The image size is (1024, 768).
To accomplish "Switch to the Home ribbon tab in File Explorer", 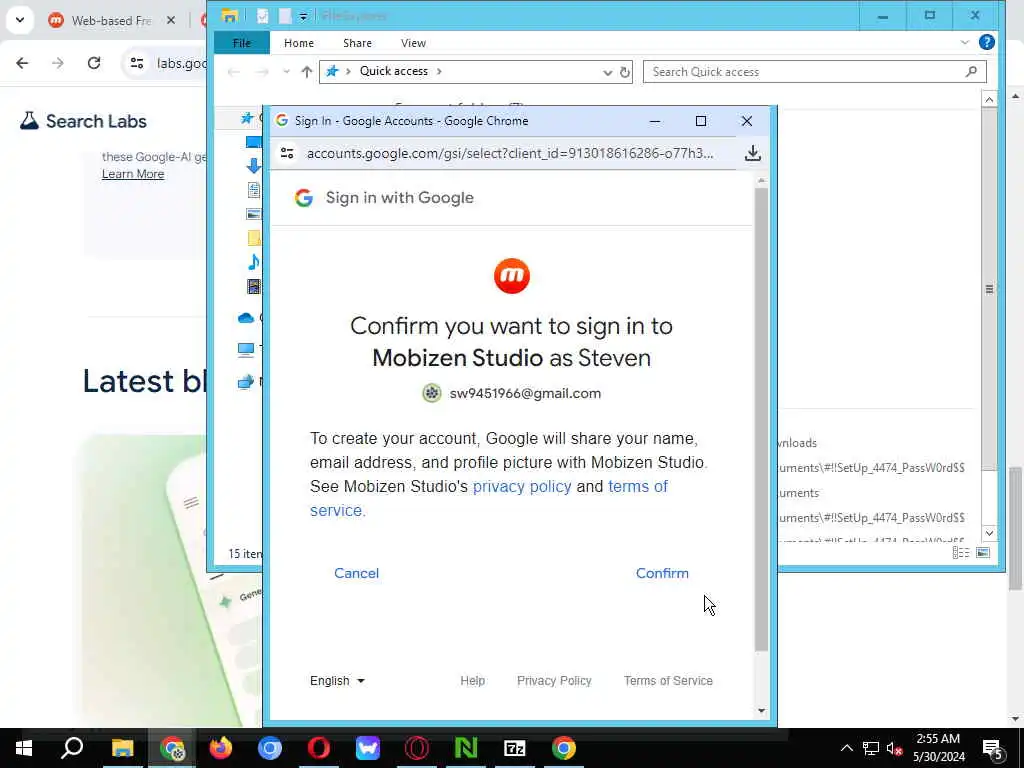I will (x=298, y=43).
